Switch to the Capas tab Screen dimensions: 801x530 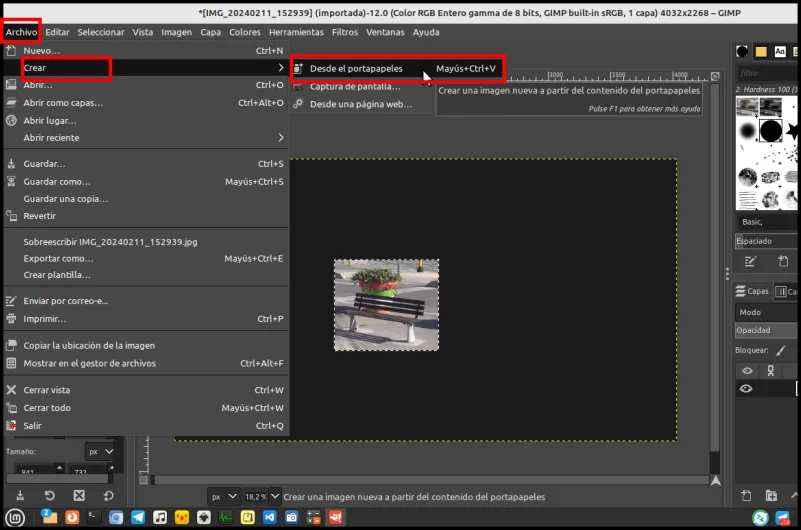coord(752,291)
